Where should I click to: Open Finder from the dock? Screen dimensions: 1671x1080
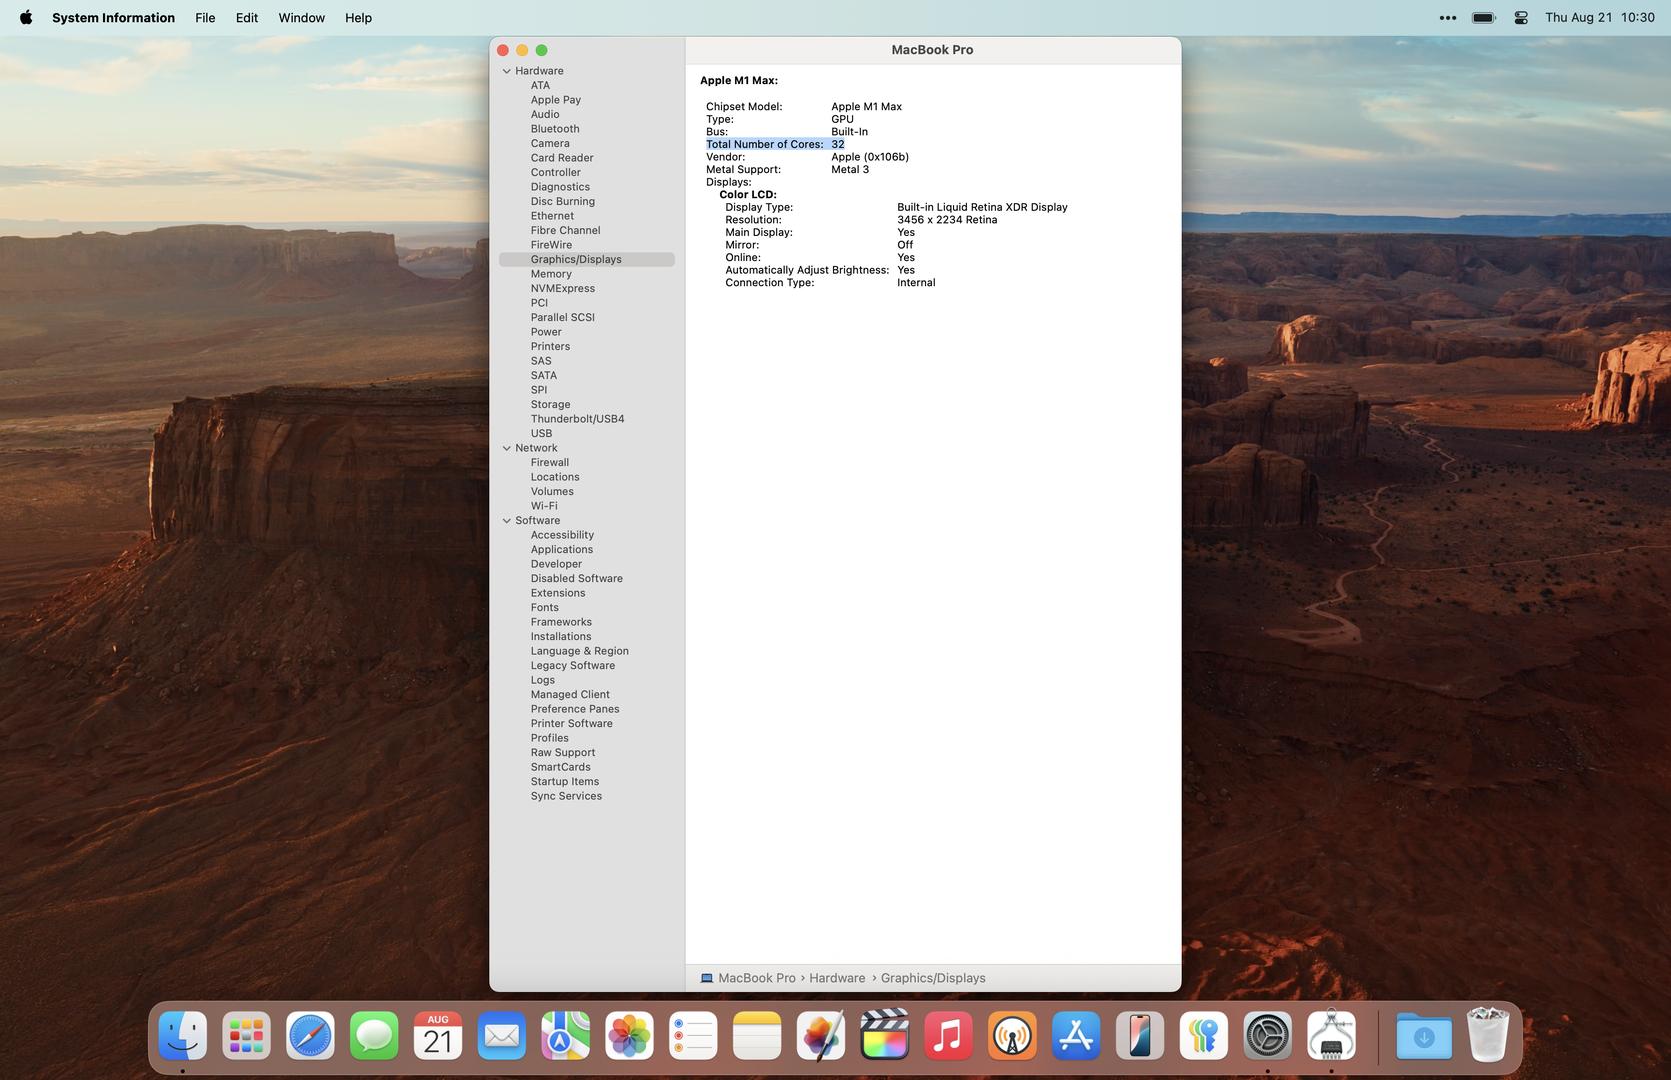(182, 1036)
